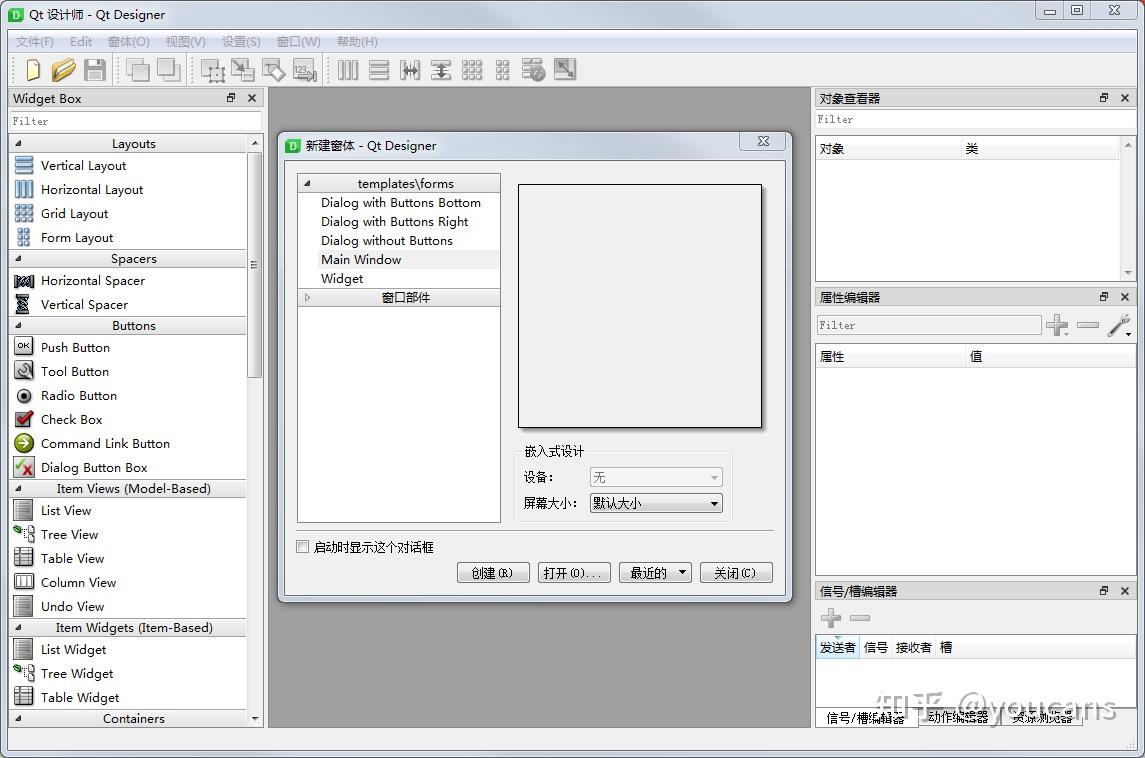The height and width of the screenshot is (758, 1145).
Task: Select the Check Box widget in Widget Box
Action: (x=71, y=419)
